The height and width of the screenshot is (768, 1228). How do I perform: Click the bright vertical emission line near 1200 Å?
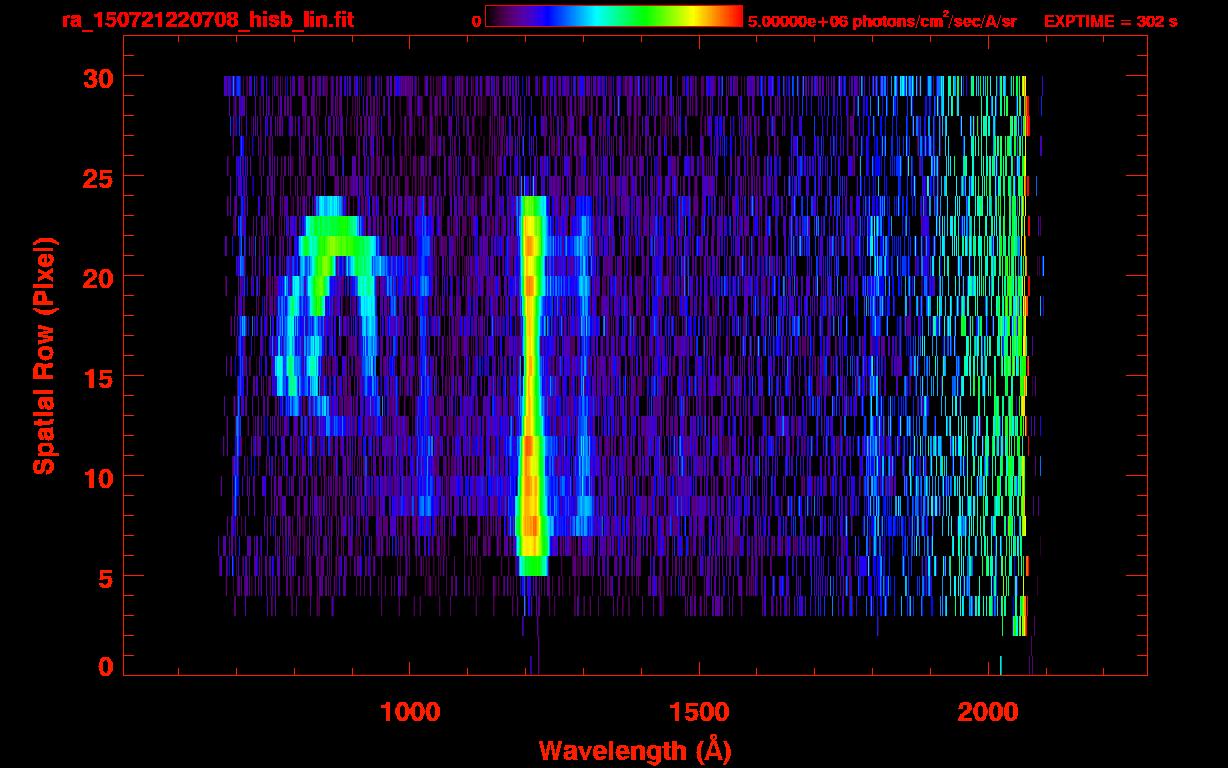532,380
